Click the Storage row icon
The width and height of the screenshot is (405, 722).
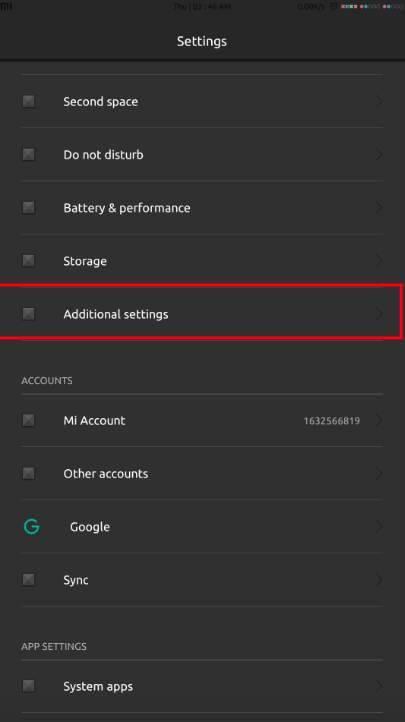pyautogui.click(x=29, y=261)
